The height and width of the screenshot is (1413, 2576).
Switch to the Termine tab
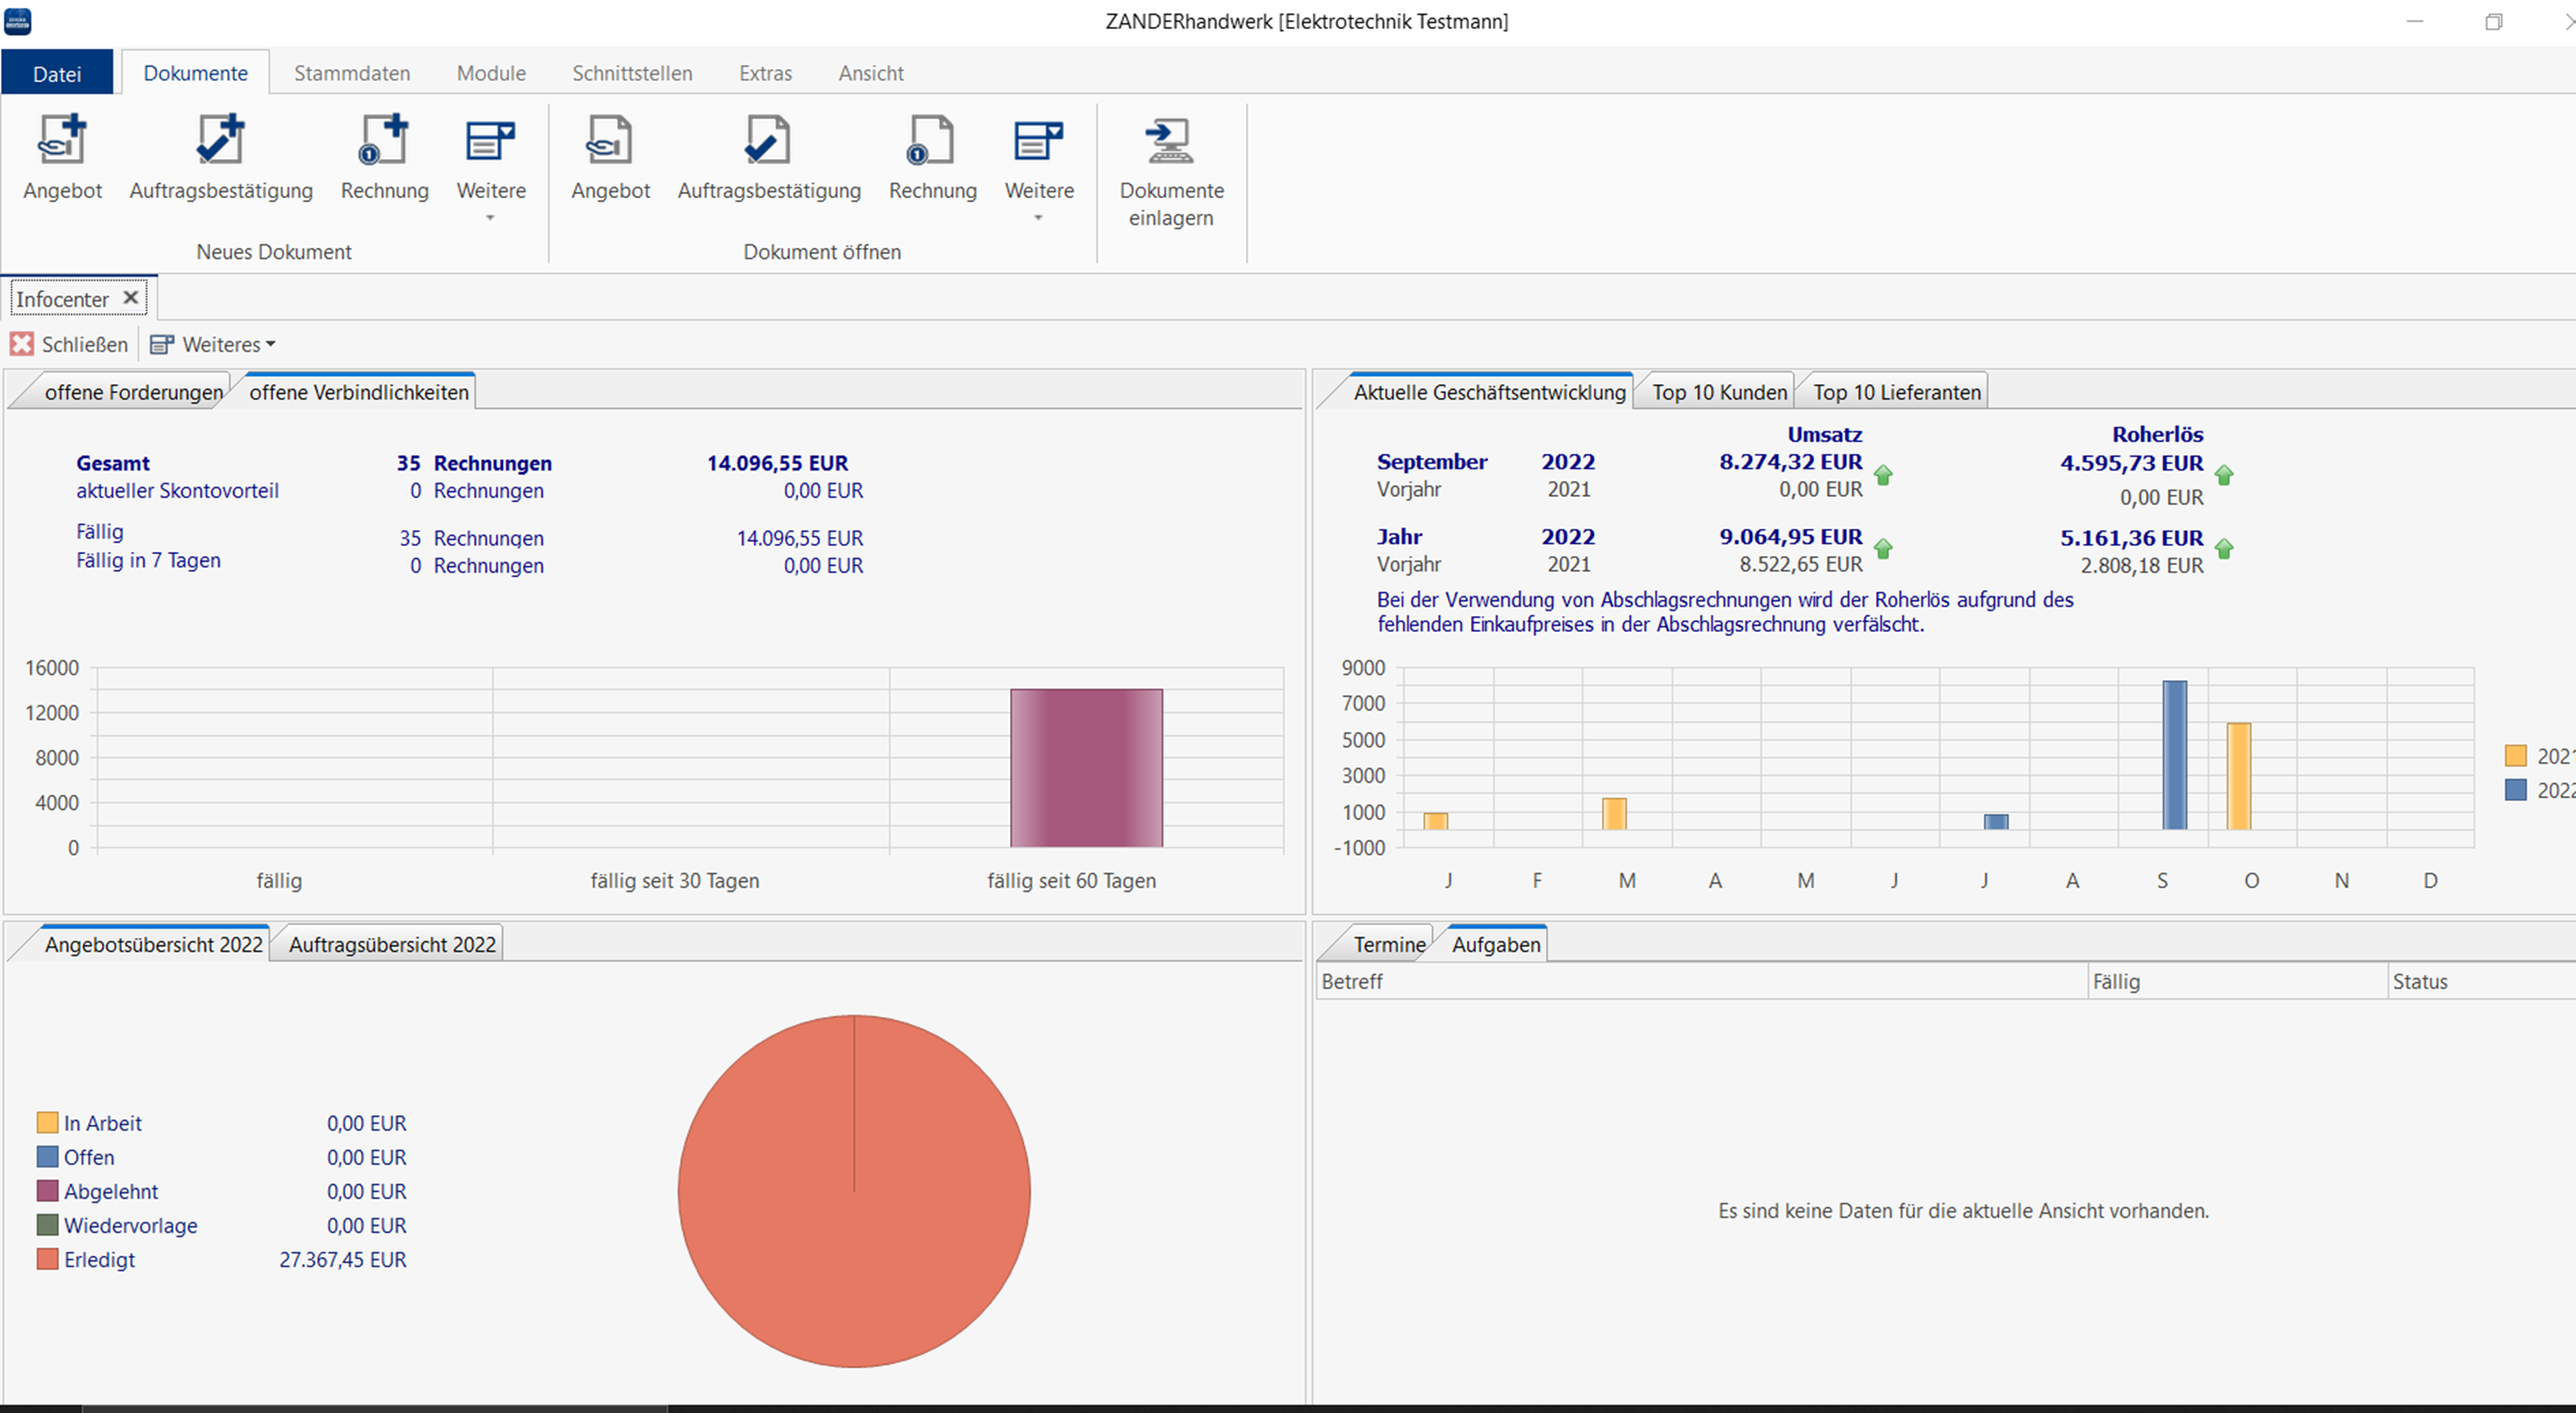click(x=1388, y=944)
